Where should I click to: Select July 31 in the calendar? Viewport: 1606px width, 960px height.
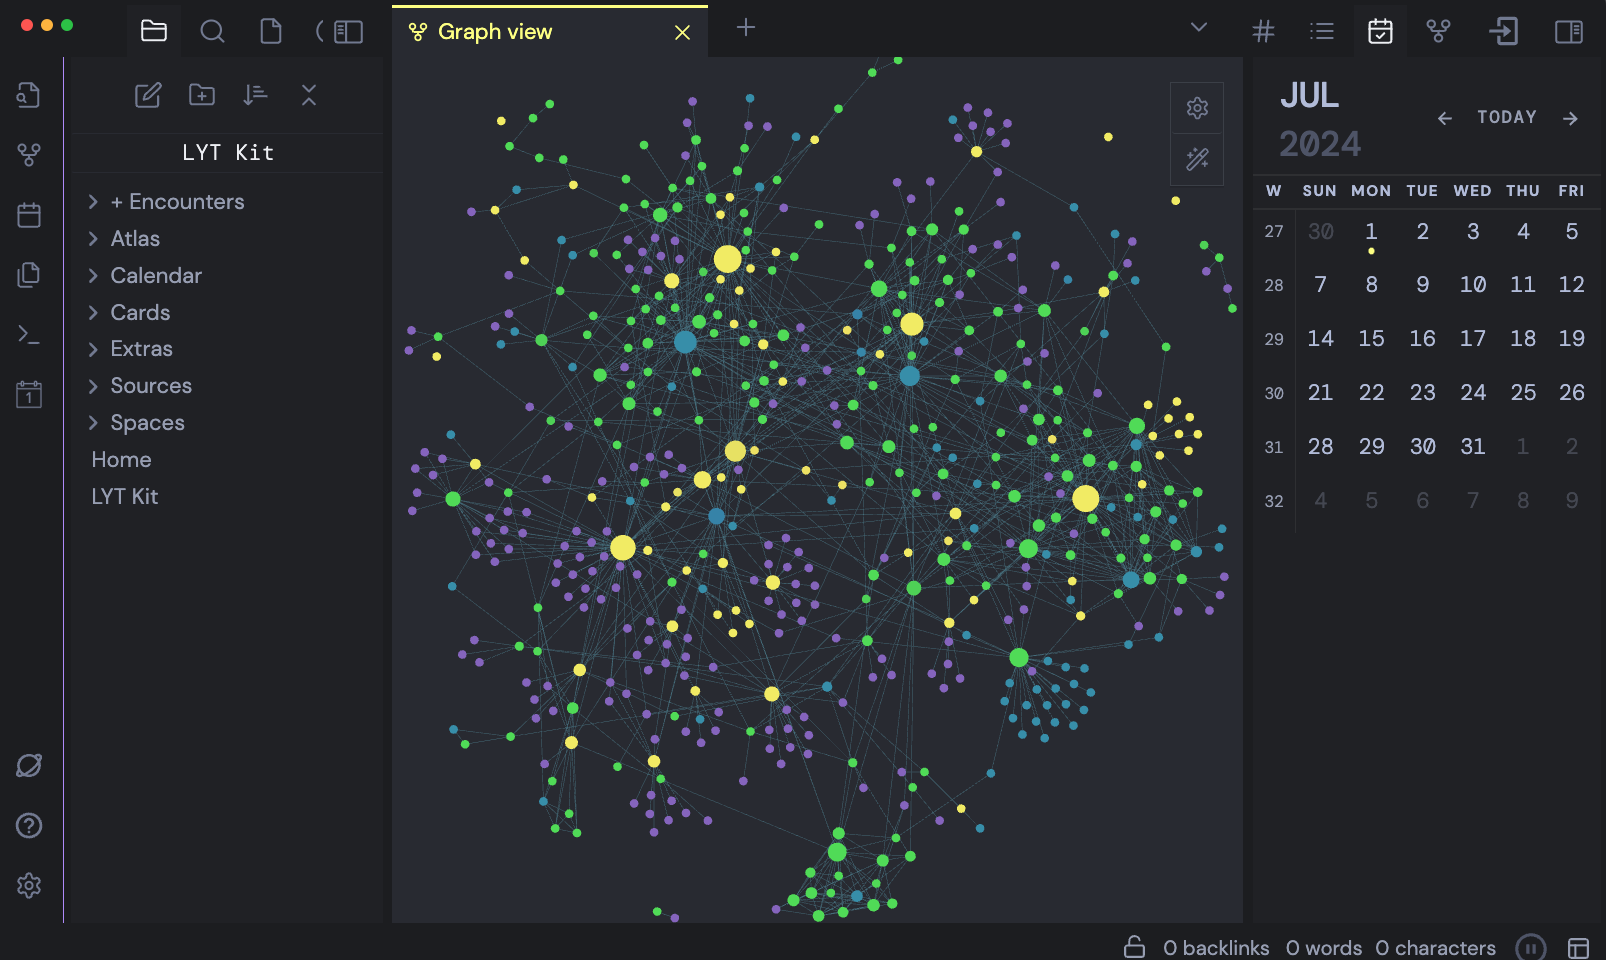point(1472,447)
